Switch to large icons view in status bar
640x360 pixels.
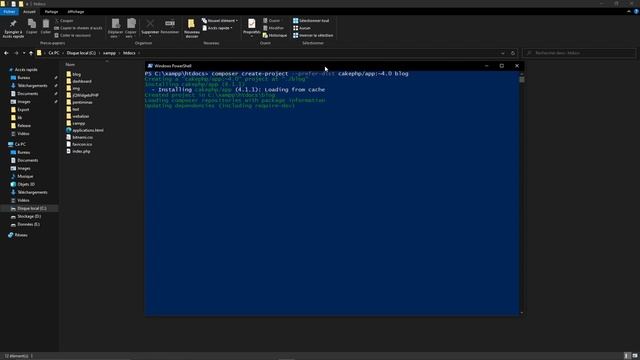(x=635, y=356)
